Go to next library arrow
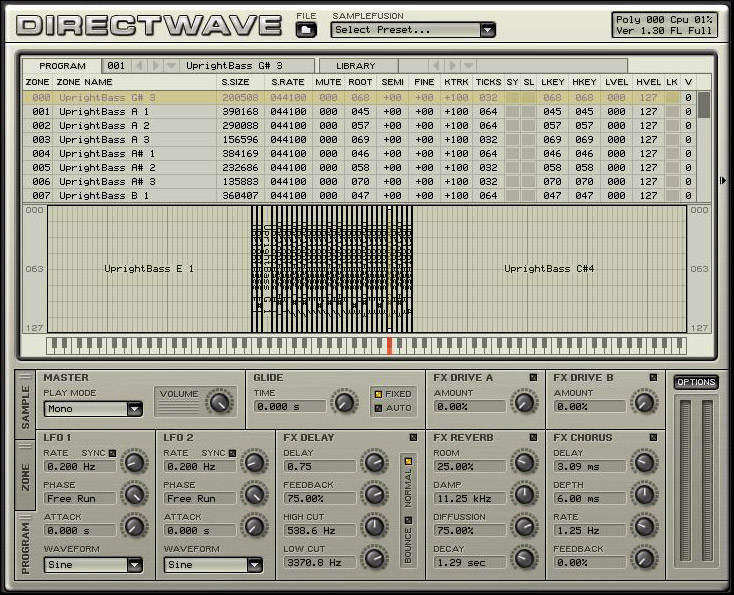734x595 pixels. (452, 66)
